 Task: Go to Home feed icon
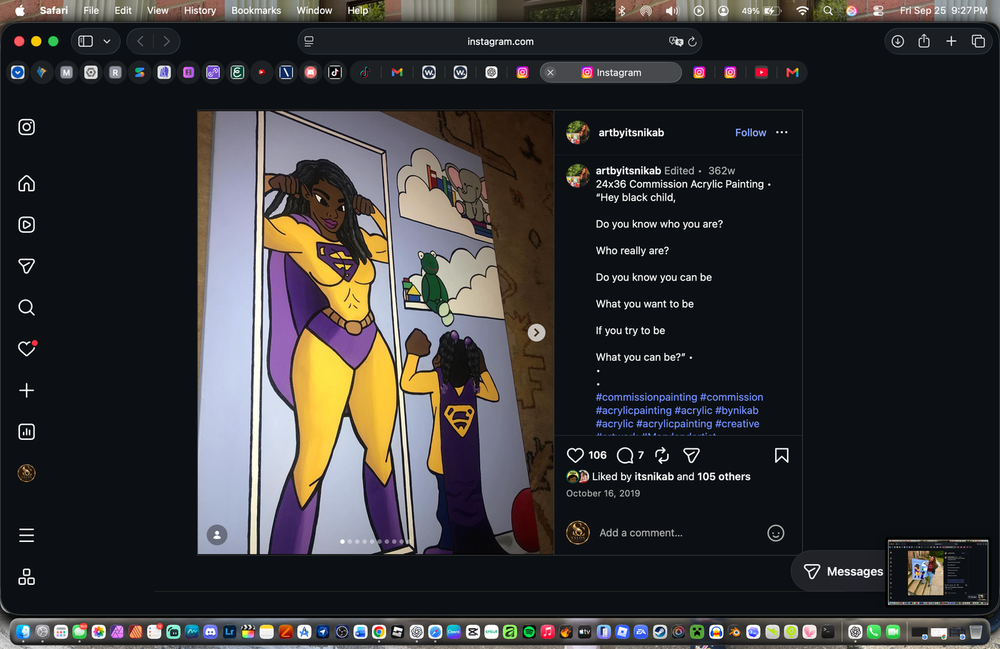coord(26,184)
